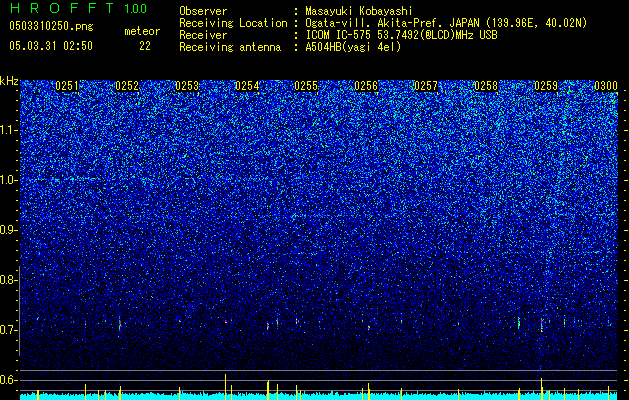Click the date stamp 05.03.31 02:50
Screen dimensions: 629x400
click(x=51, y=46)
